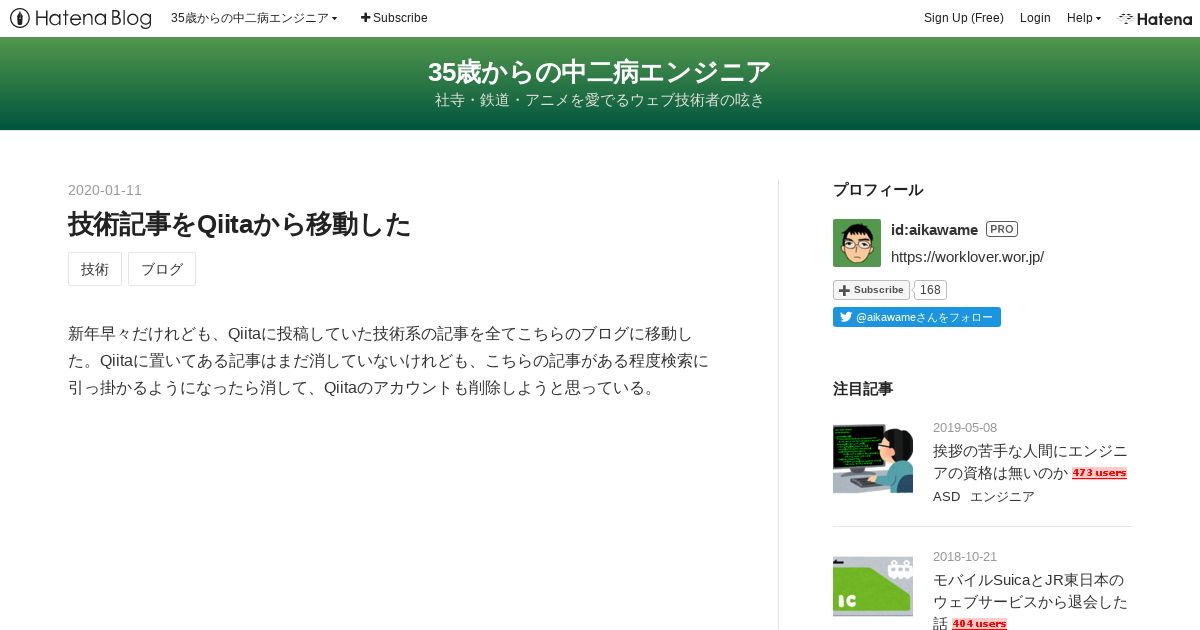
Task: Open article 技術記事をQiitaから移動した
Action: tap(239, 224)
